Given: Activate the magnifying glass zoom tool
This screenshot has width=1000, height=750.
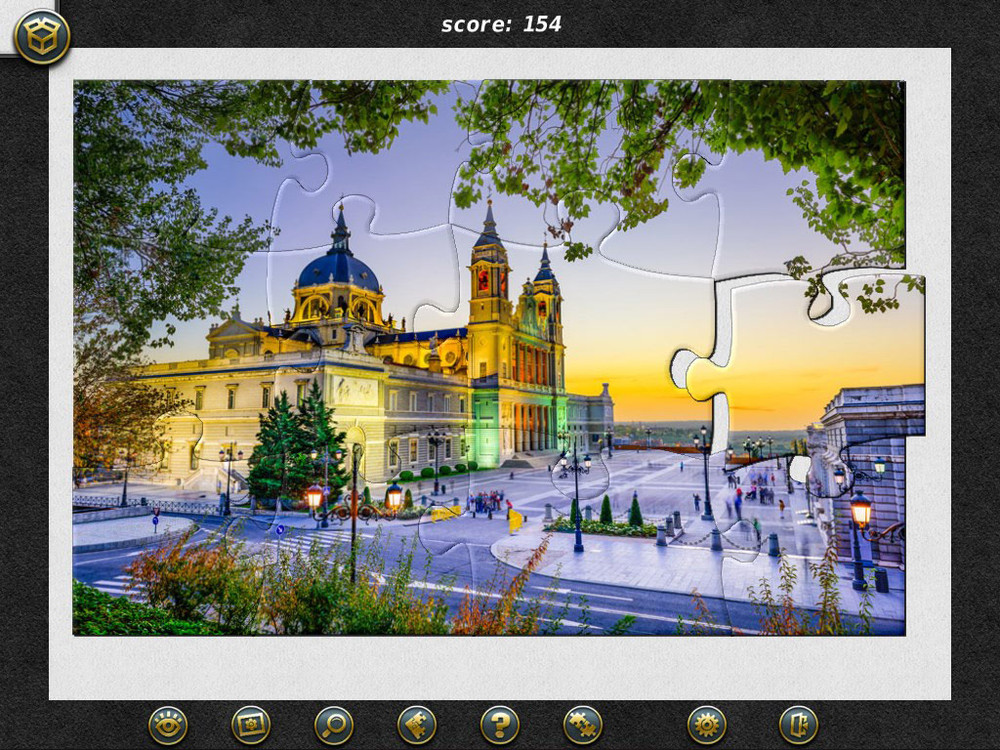Looking at the screenshot, I should (x=334, y=724).
